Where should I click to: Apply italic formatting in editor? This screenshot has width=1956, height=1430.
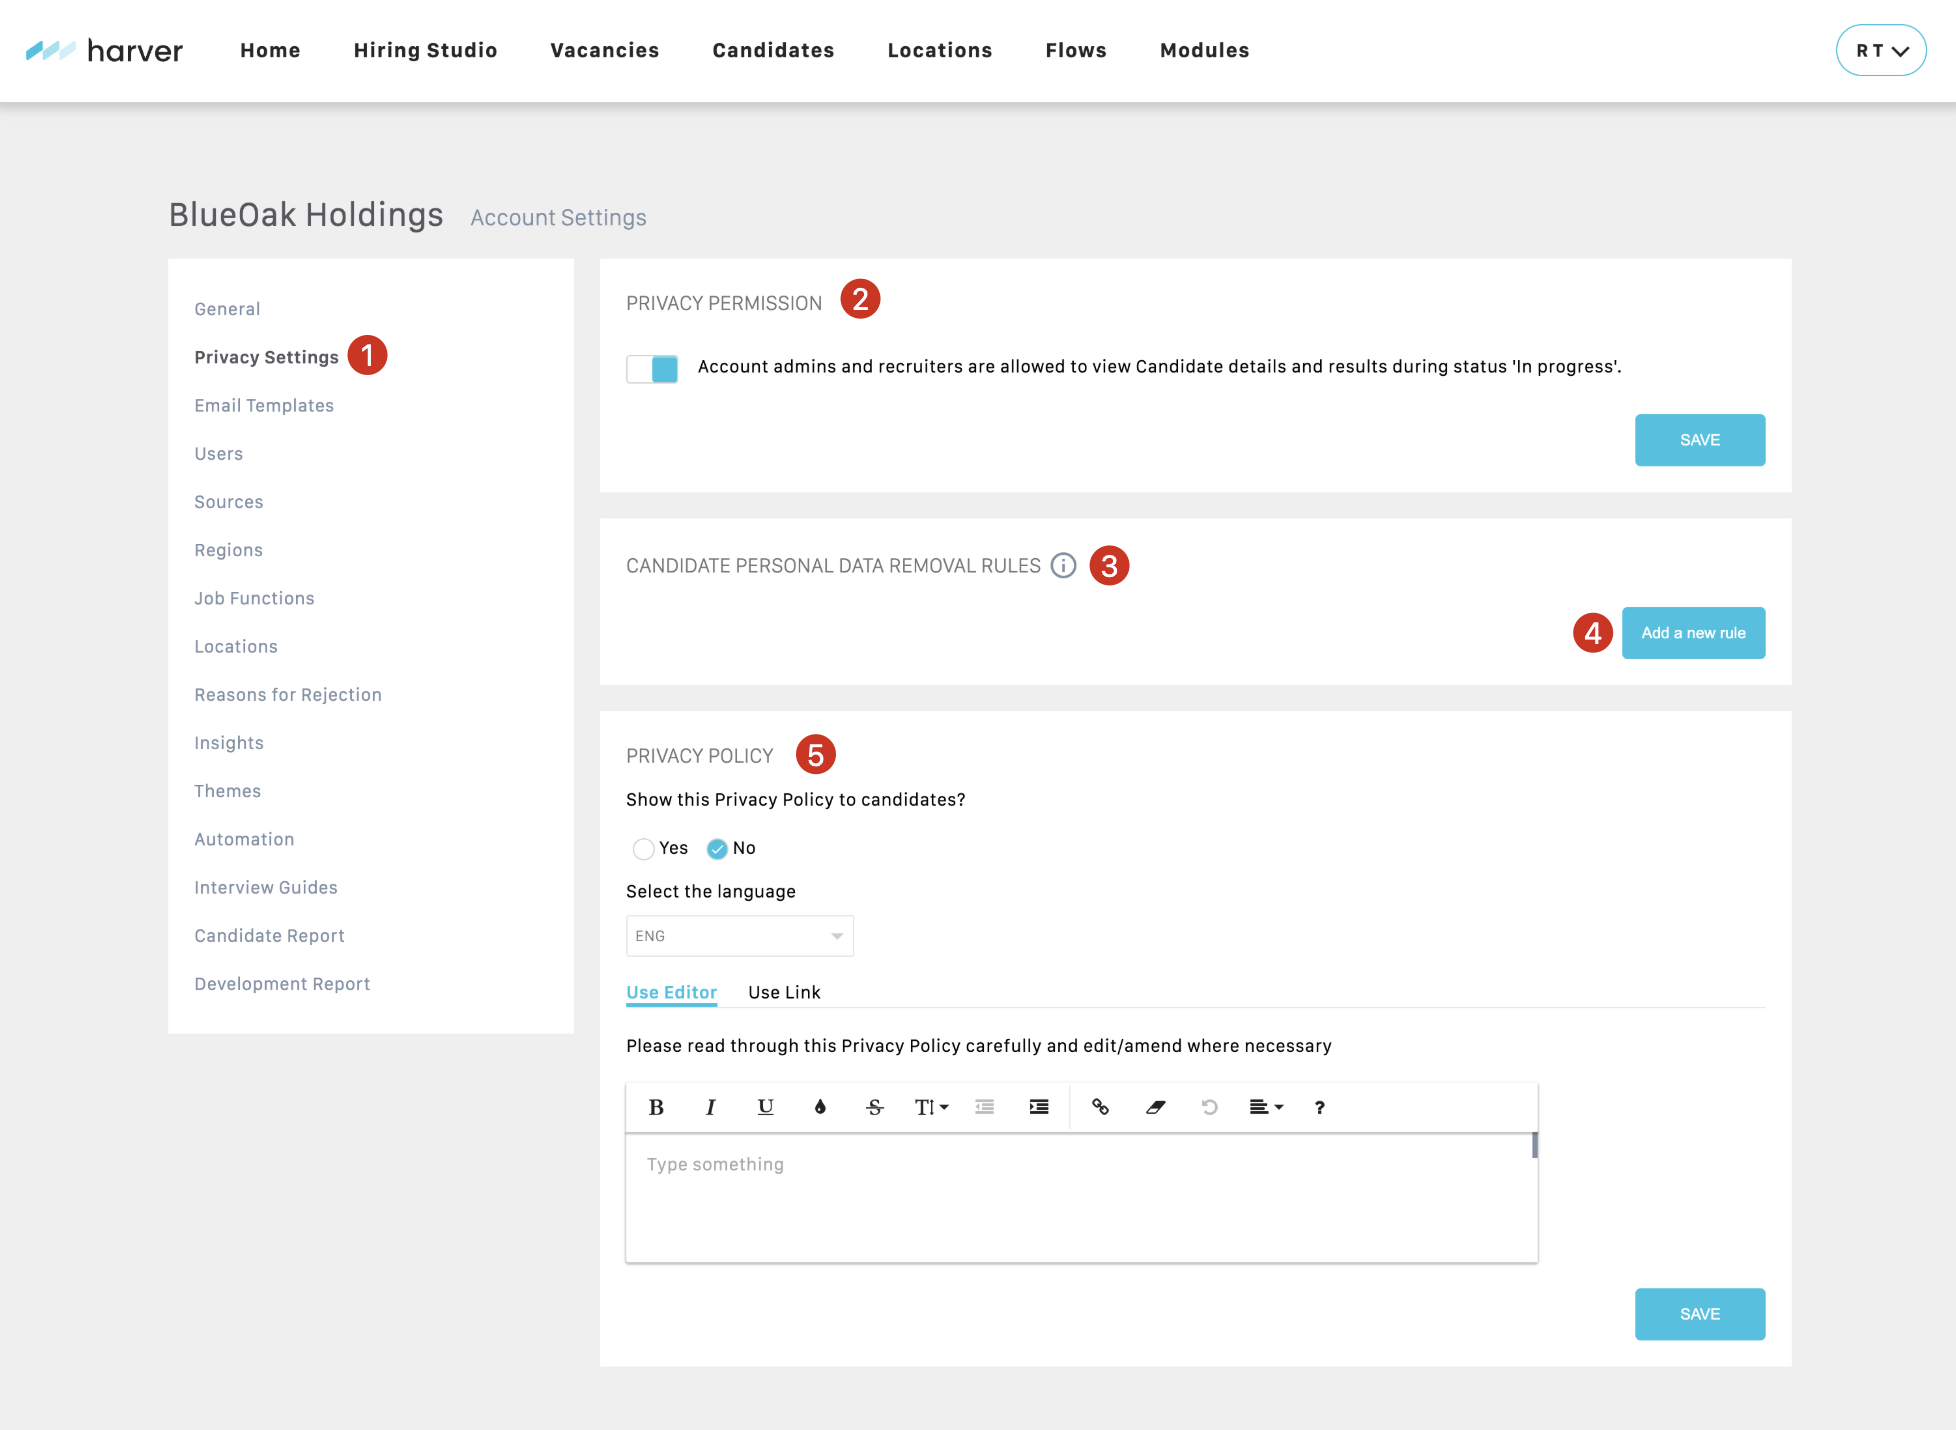pos(711,1107)
